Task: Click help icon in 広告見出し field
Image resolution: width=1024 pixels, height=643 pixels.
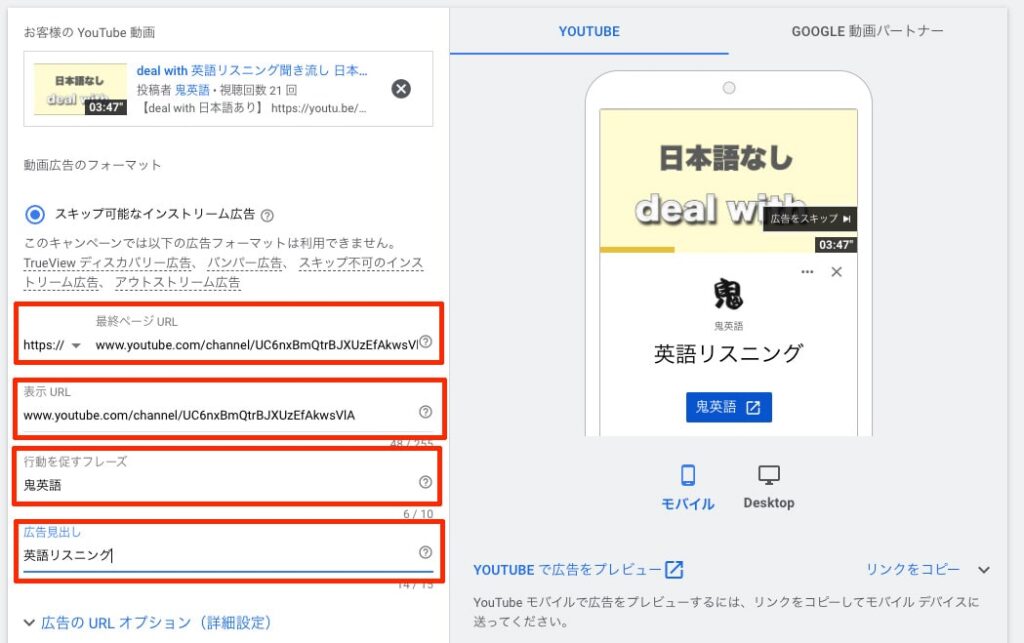Action: click(425, 552)
